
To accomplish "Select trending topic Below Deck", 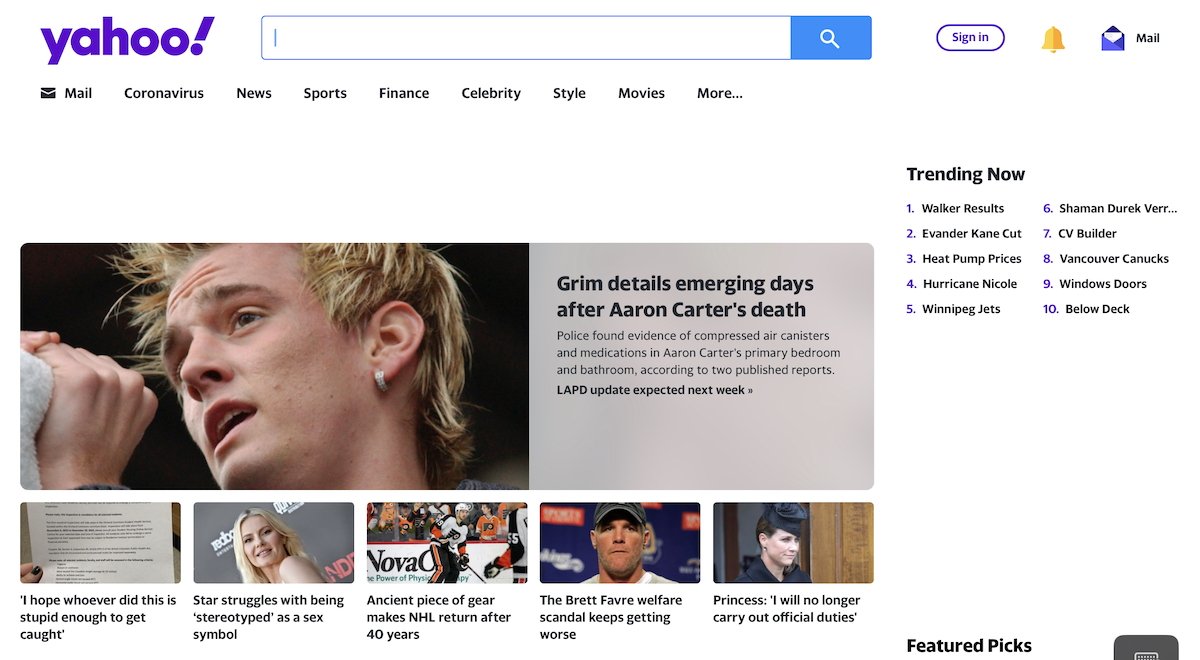I will click(1097, 309).
